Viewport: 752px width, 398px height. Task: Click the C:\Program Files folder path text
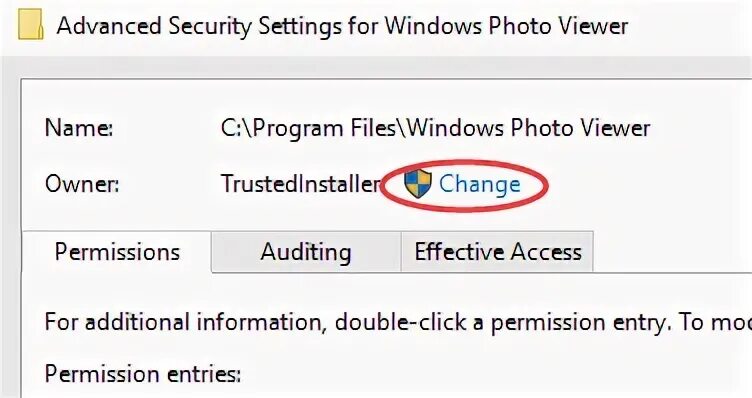pos(435,129)
